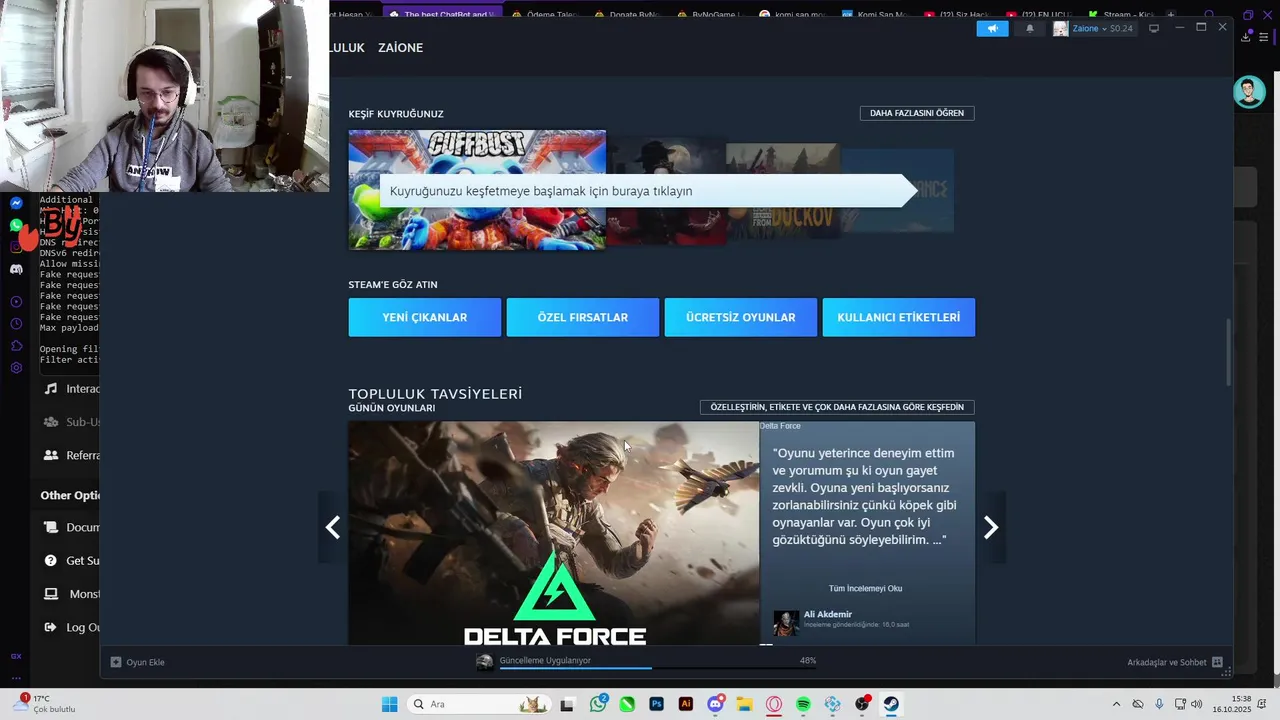This screenshot has height=720, width=1280.
Task: Open browser downloads icon on right edge
Action: pos(1246,37)
